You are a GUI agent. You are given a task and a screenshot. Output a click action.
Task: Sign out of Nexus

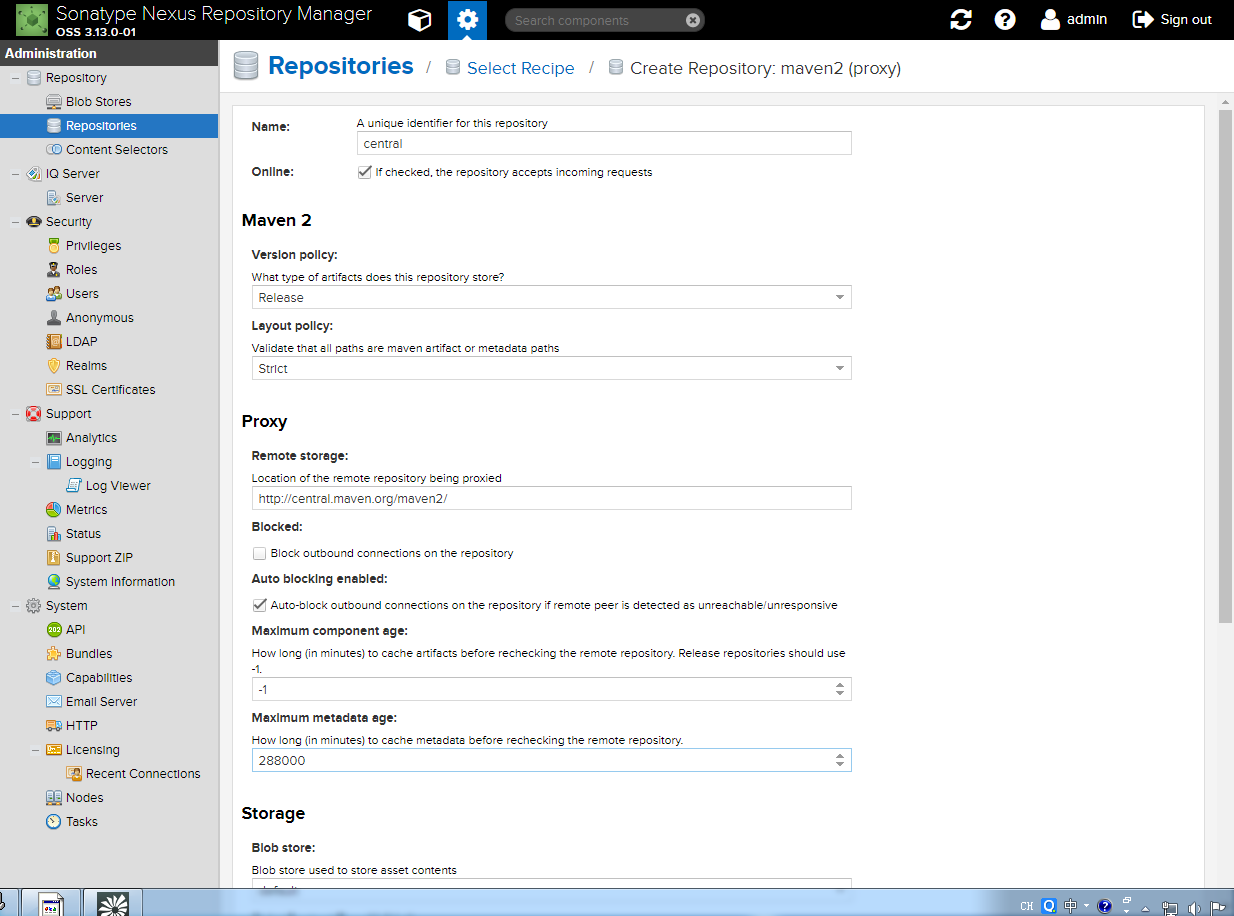point(1172,19)
